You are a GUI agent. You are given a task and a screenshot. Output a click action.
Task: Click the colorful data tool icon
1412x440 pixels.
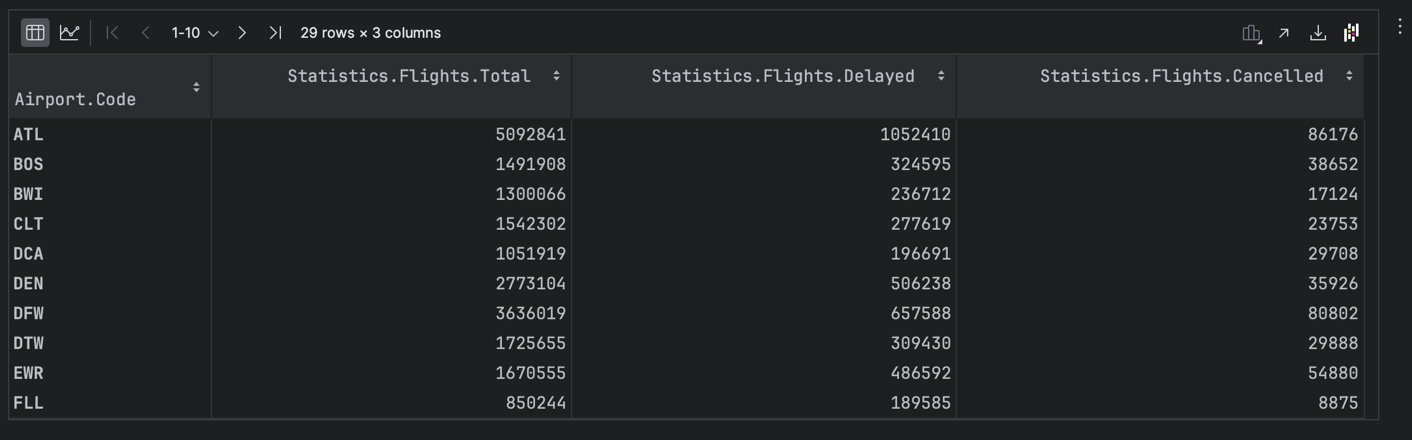pos(1351,33)
